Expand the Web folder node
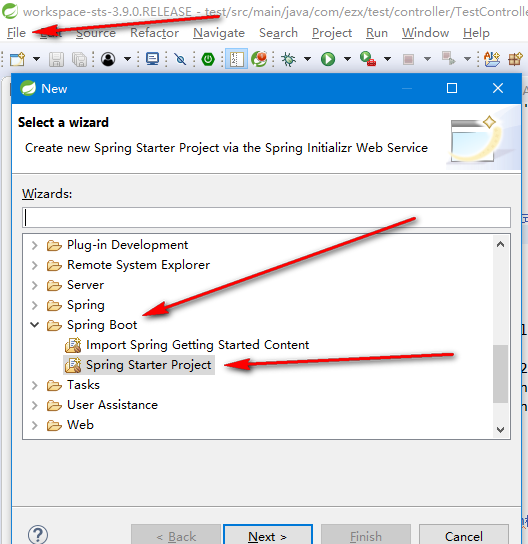The image size is (528, 544). click(x=34, y=425)
